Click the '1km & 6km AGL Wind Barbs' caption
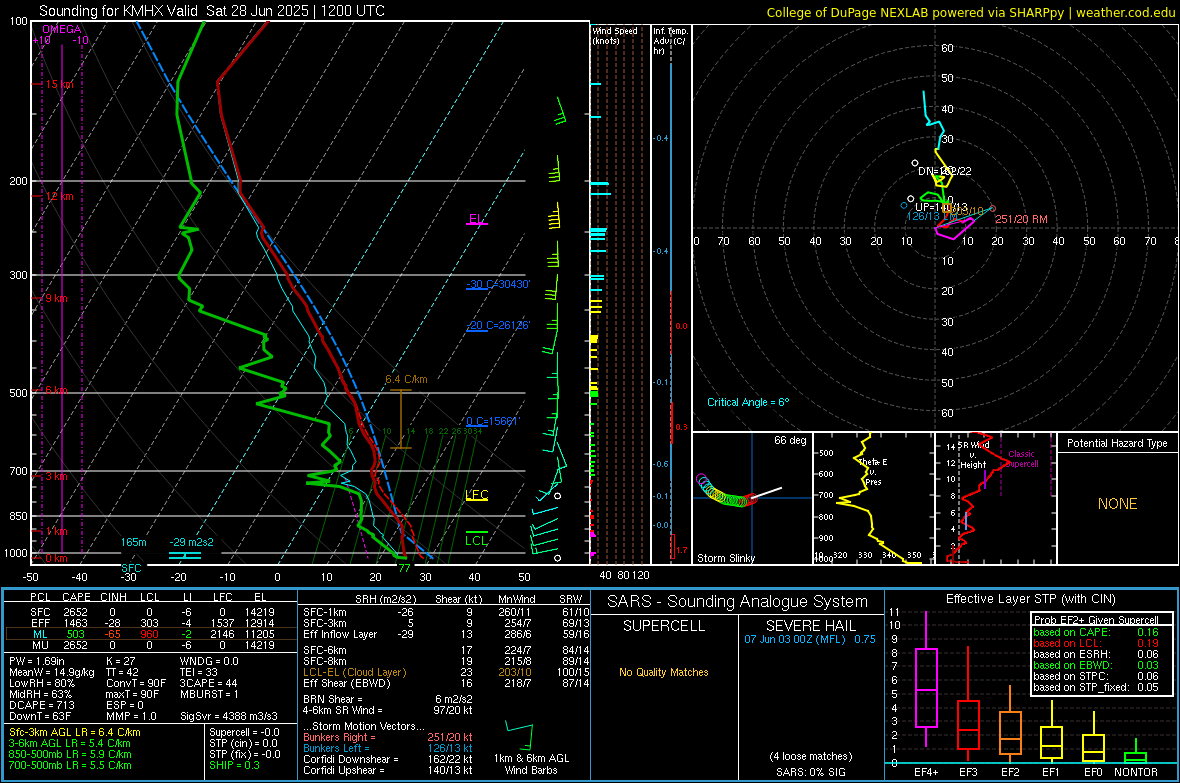The height and width of the screenshot is (783, 1180). click(531, 764)
